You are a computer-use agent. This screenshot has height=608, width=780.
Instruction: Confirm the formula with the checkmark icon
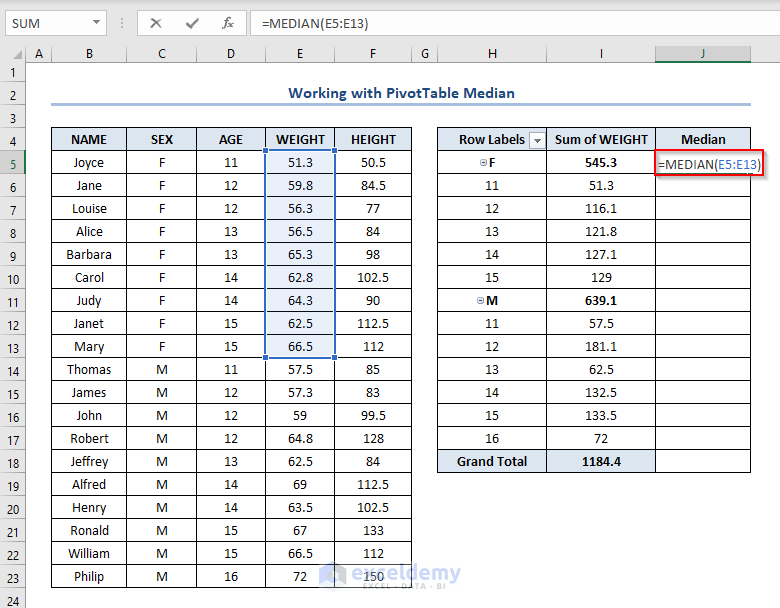(x=192, y=23)
